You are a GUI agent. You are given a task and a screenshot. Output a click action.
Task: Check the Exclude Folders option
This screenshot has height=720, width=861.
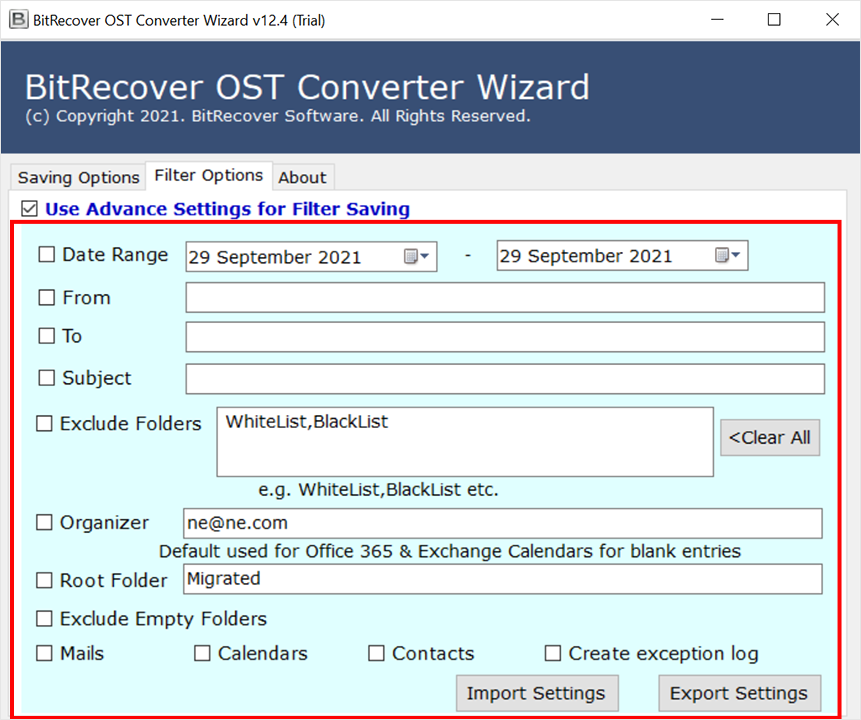[44, 423]
